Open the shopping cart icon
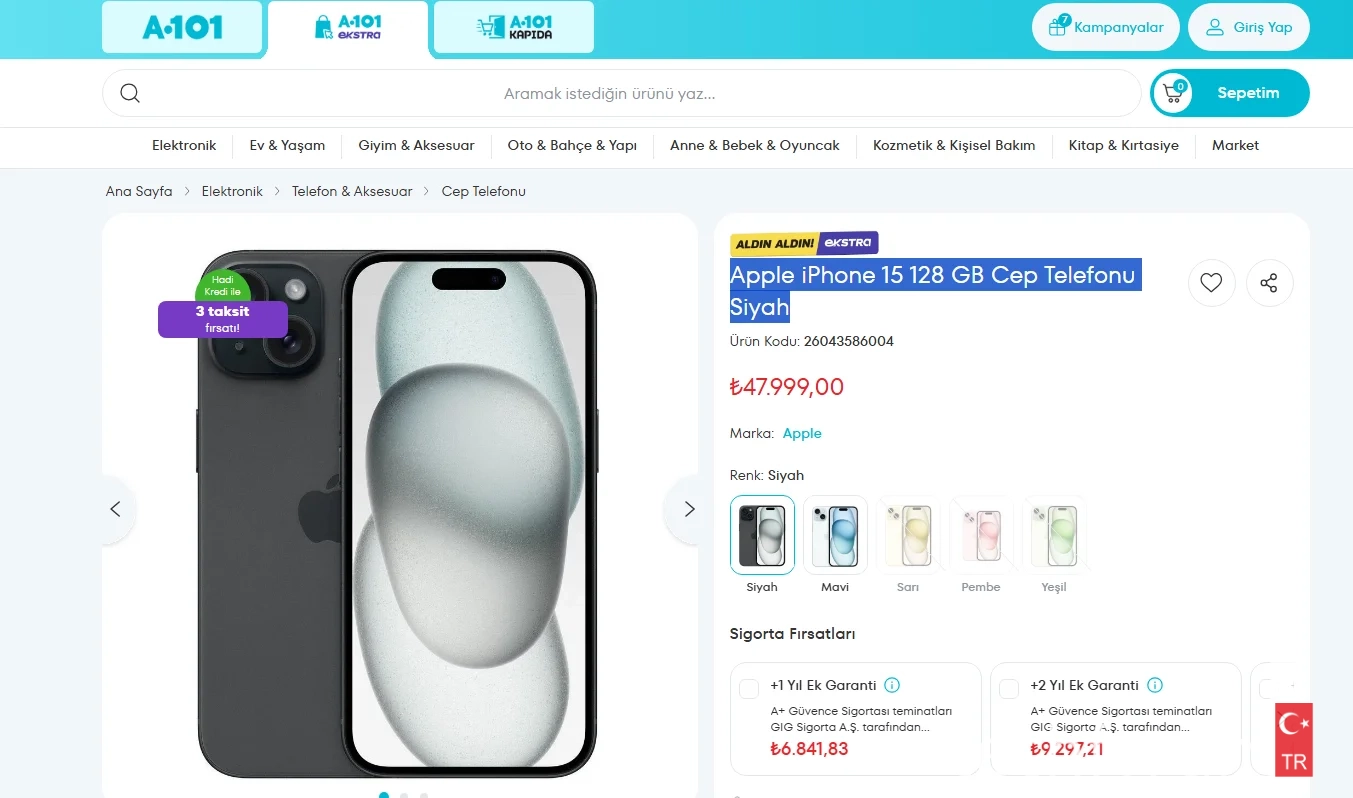This screenshot has width=1353, height=798. pyautogui.click(x=1173, y=93)
